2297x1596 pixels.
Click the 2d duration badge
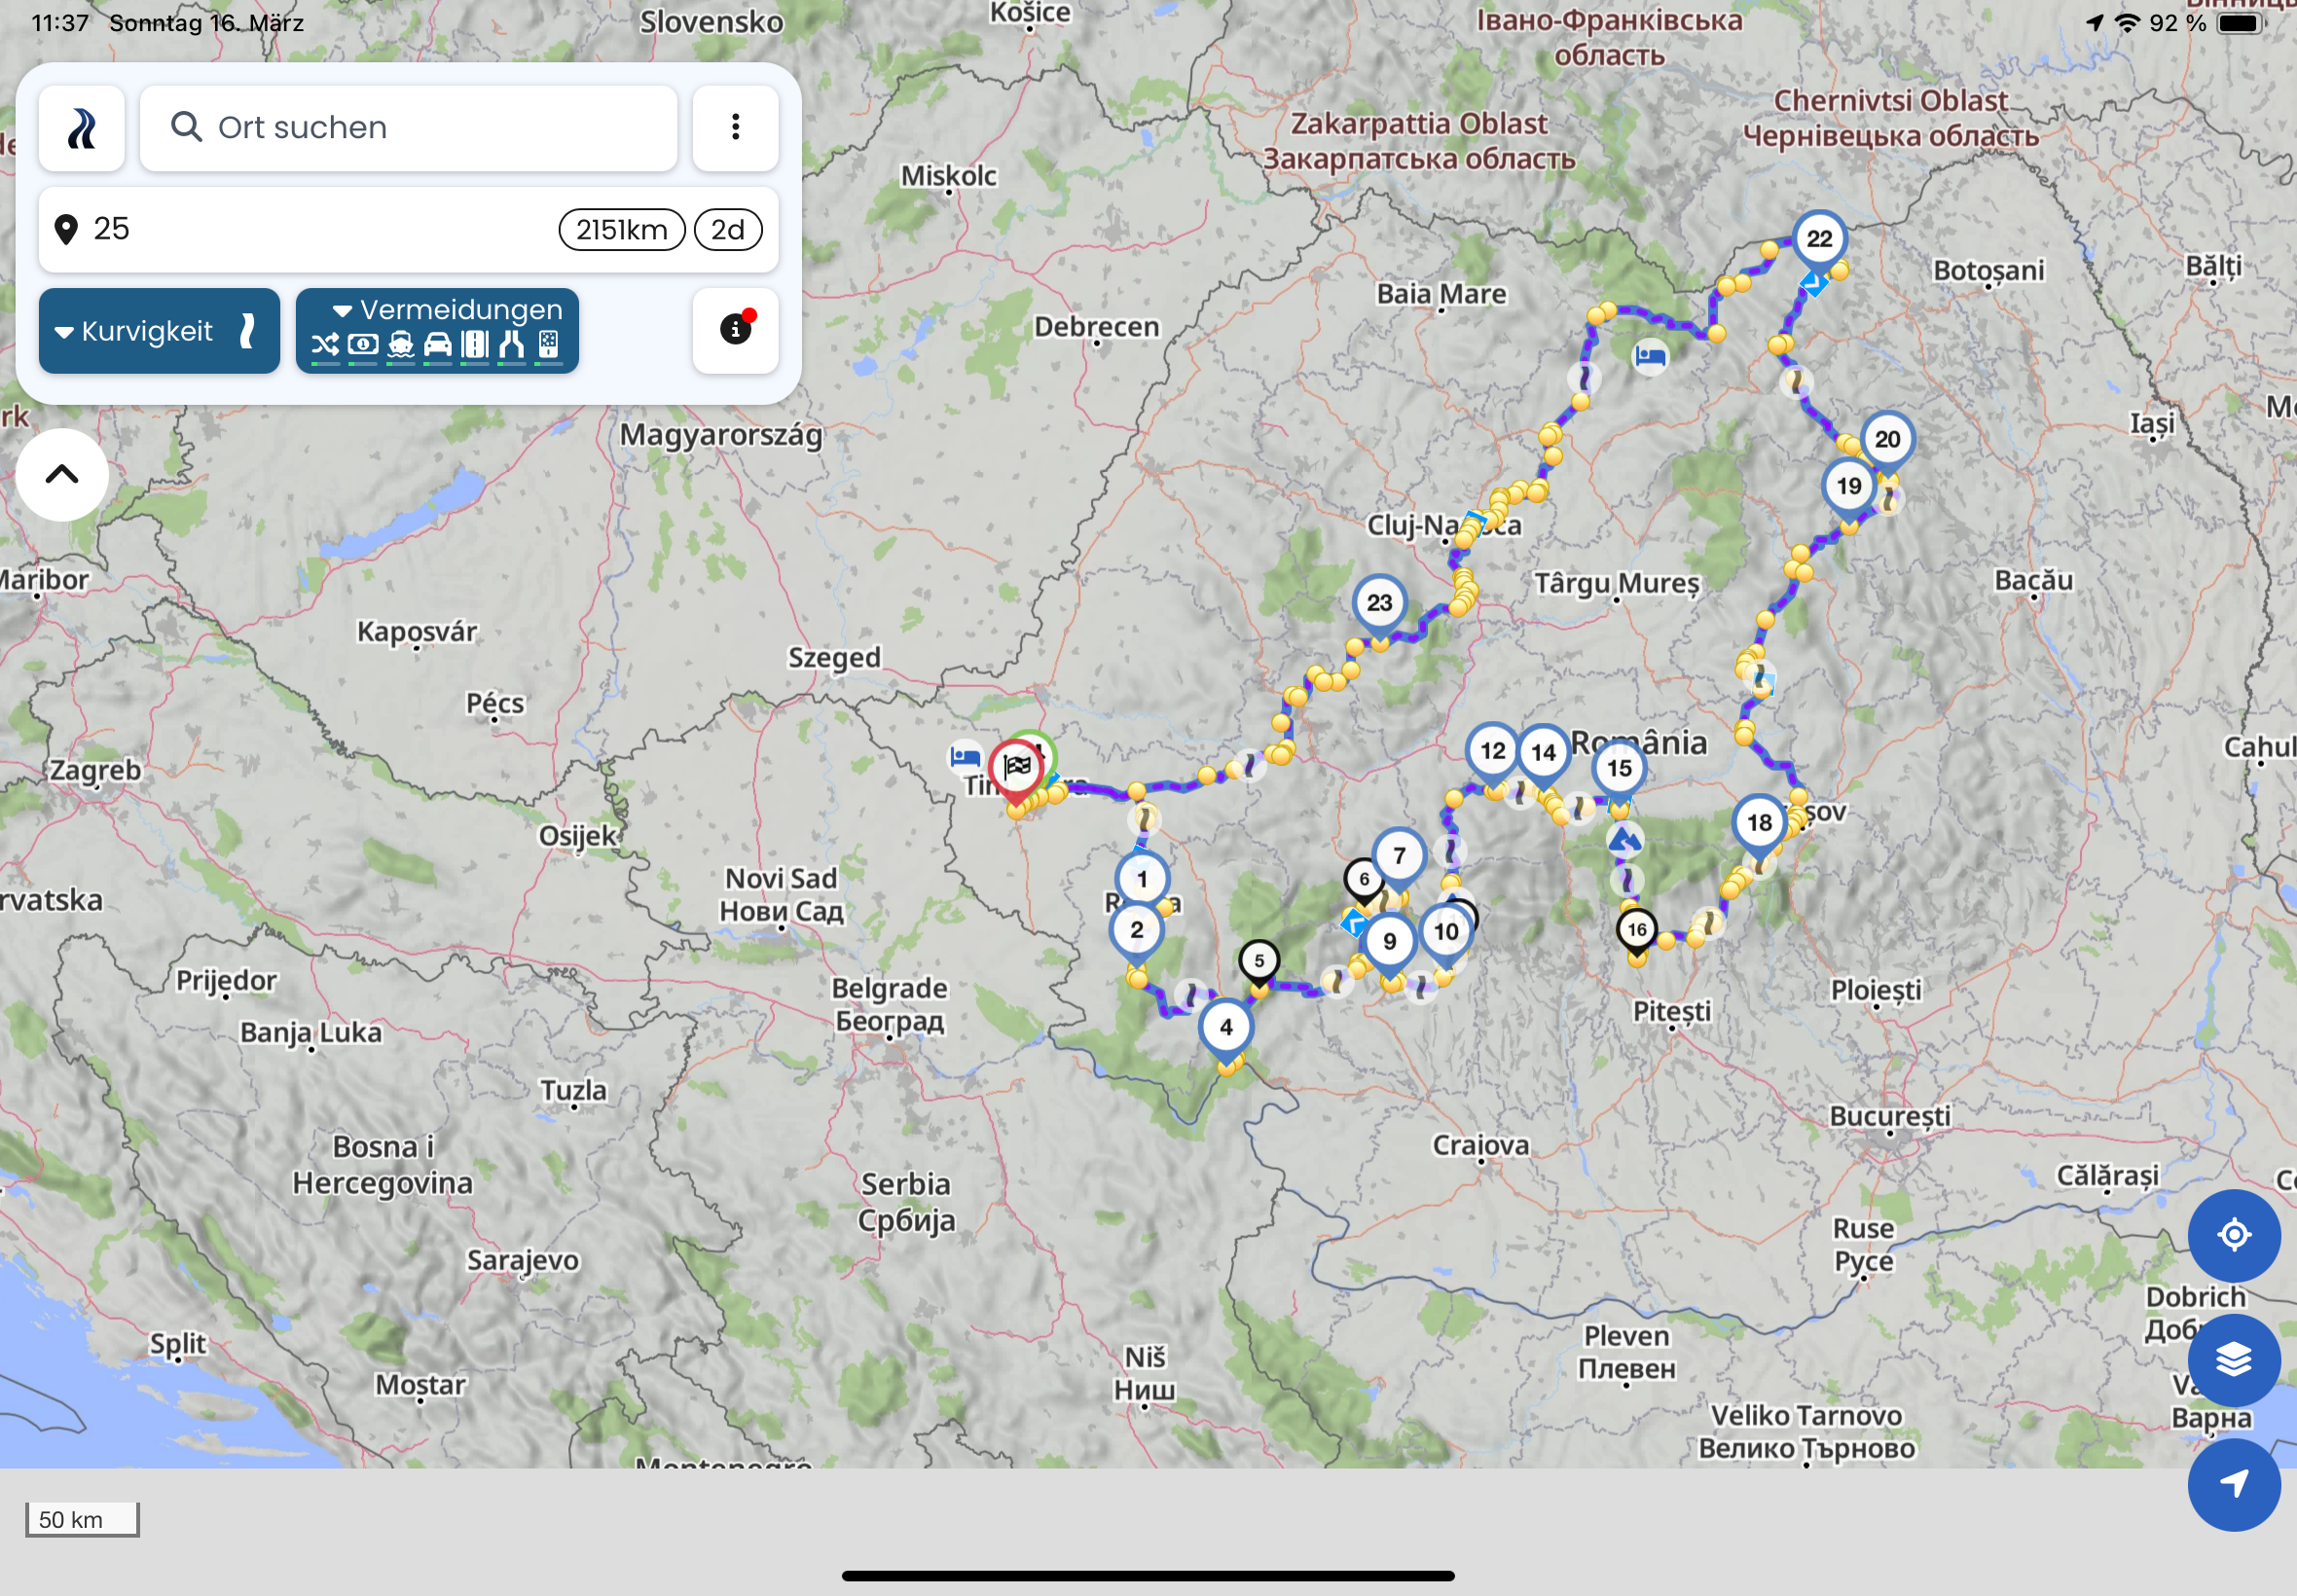727,230
